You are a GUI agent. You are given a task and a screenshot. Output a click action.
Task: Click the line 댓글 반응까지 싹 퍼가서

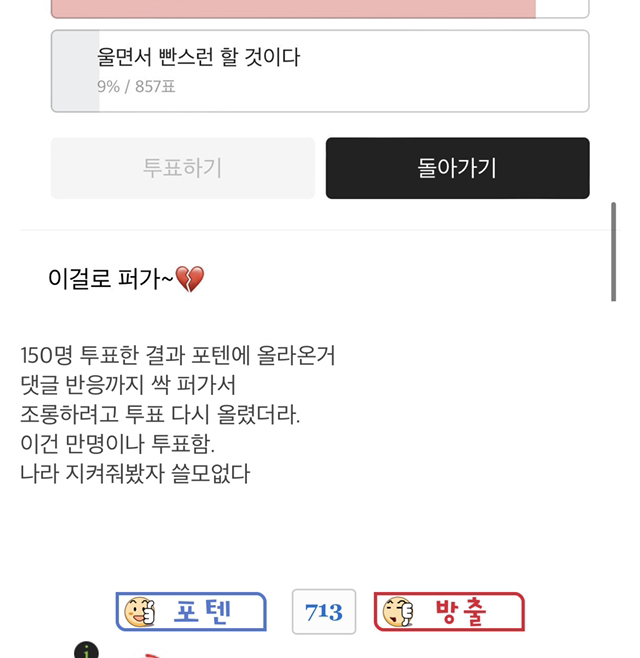pyautogui.click(x=127, y=384)
